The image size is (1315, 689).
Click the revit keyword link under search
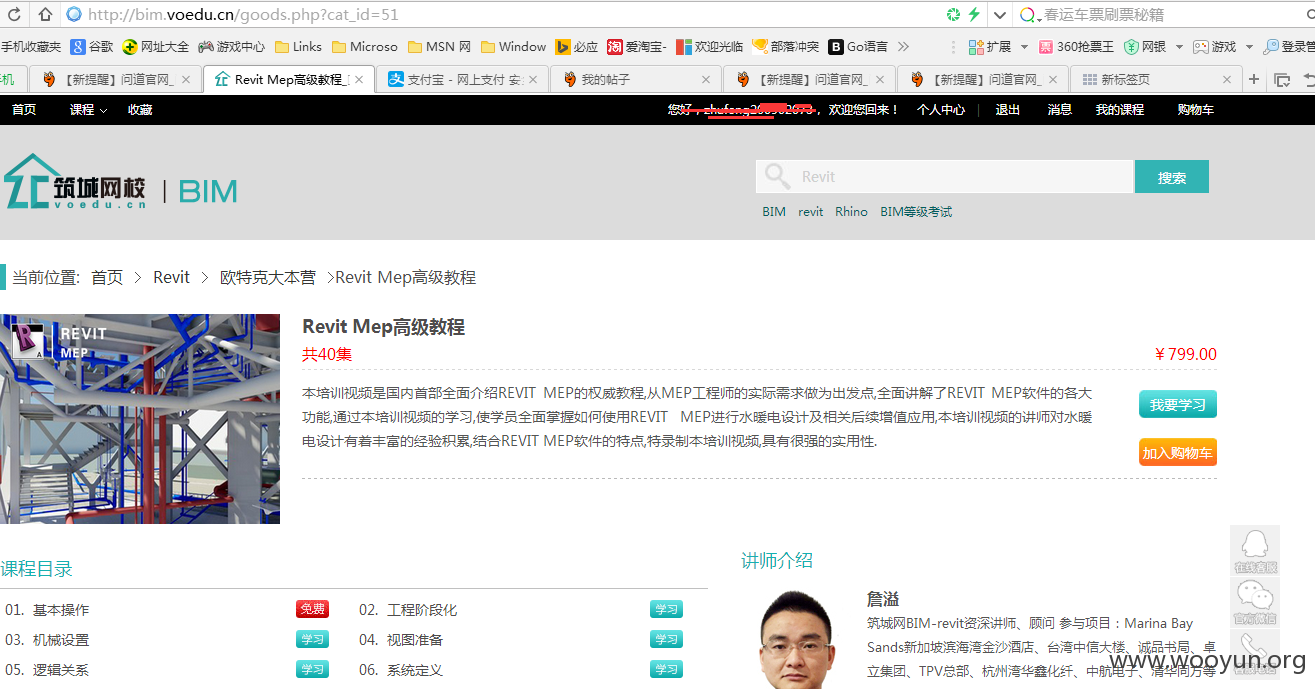click(811, 212)
